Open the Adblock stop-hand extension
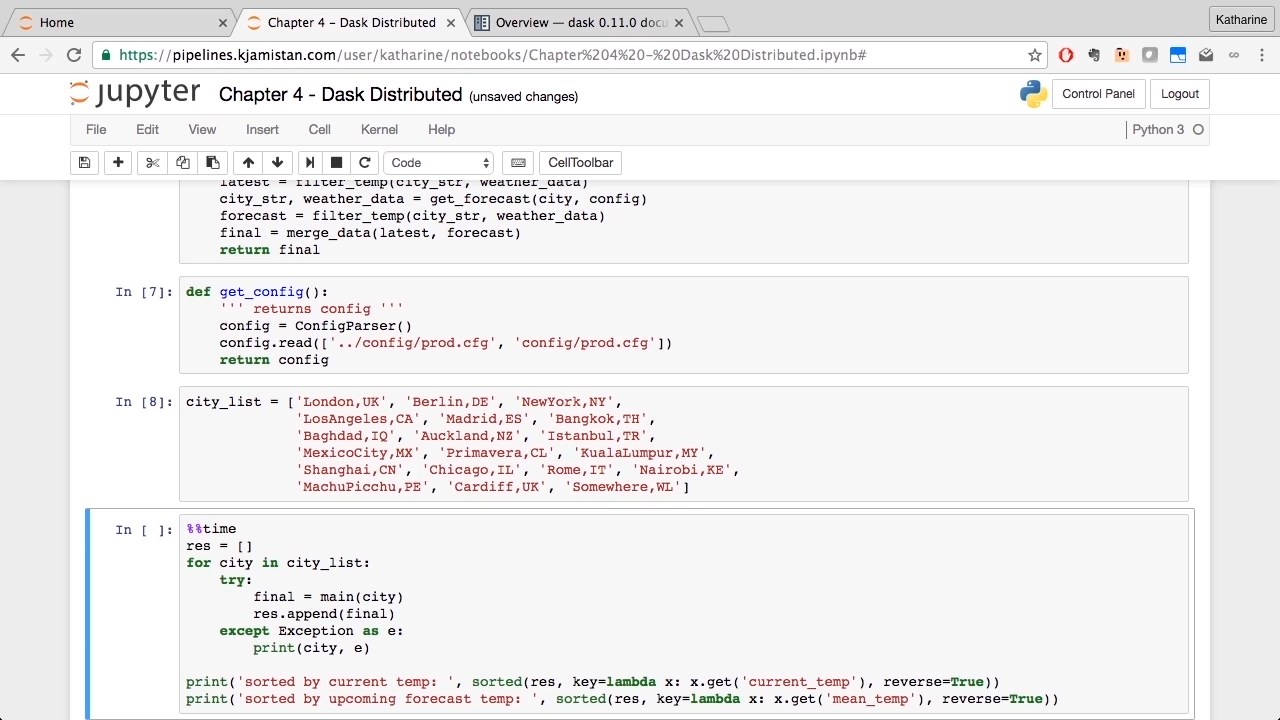The height and width of the screenshot is (720, 1280). [x=1066, y=55]
